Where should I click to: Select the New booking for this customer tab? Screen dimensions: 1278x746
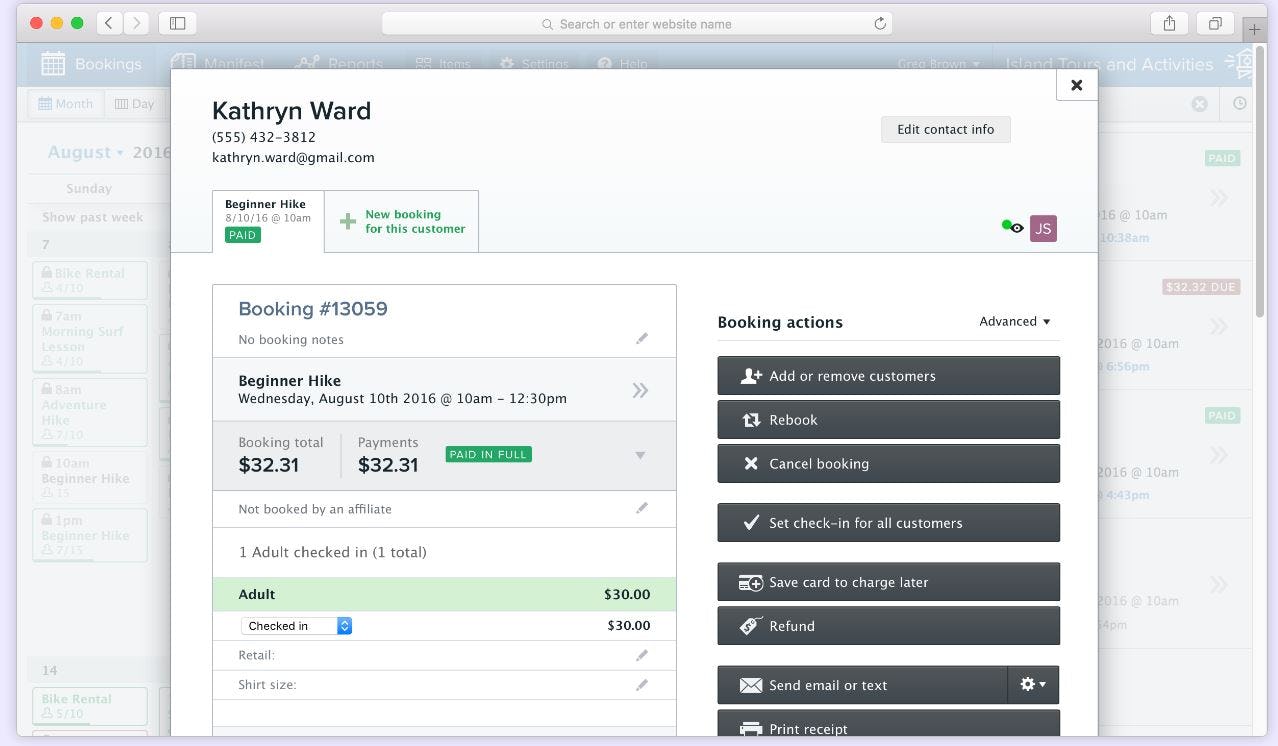coord(401,220)
